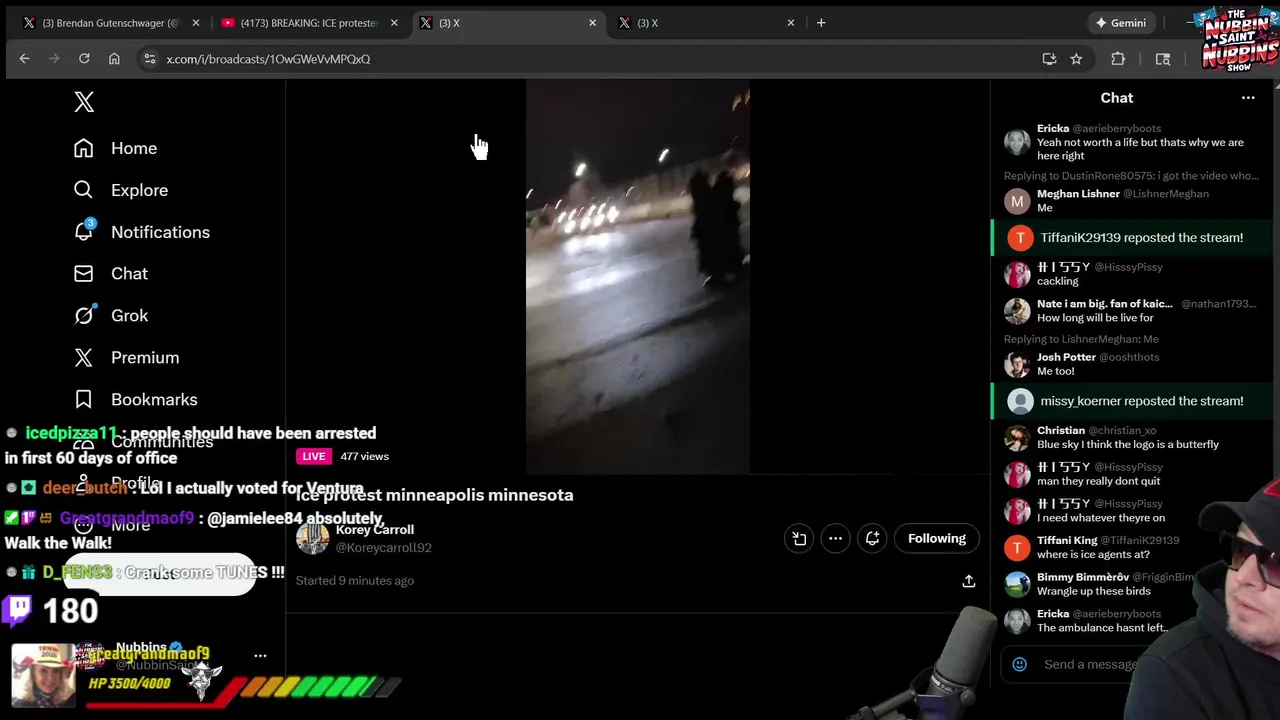The image size is (1280, 720).
Task: Click Korey Carroll's avatar
Action: click(x=312, y=538)
